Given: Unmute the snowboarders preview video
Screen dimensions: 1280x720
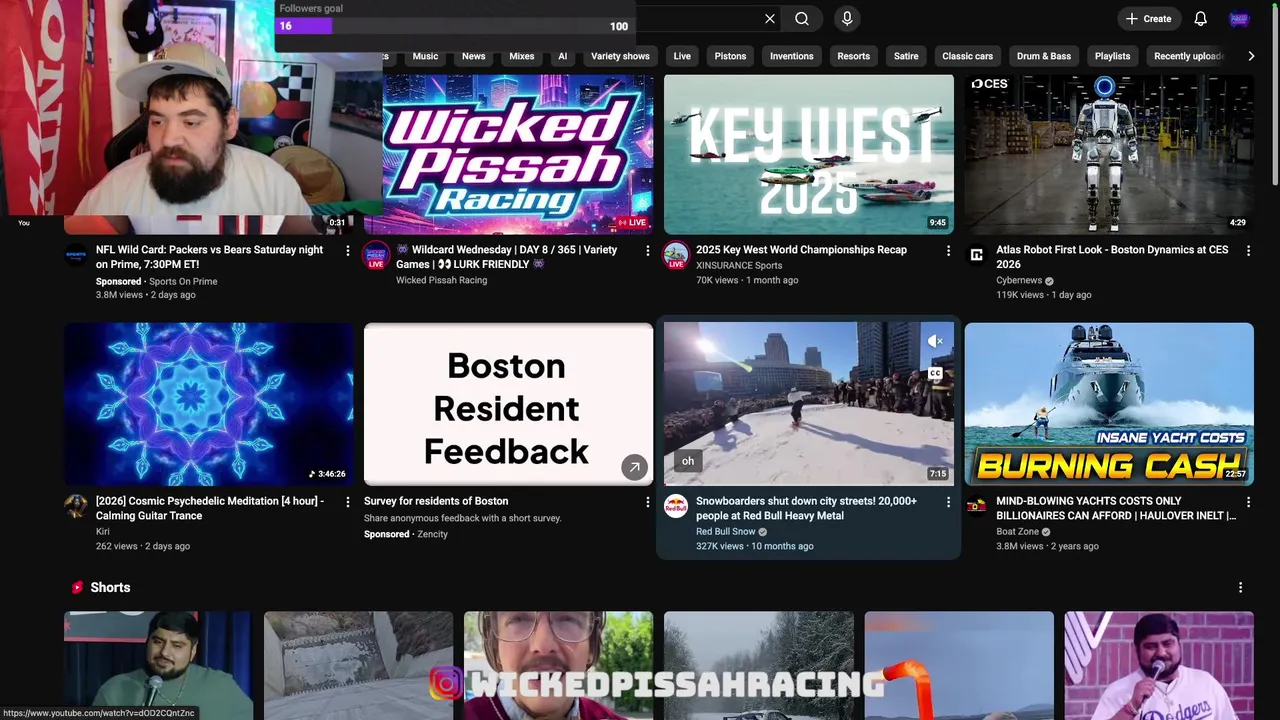Looking at the screenshot, I should click(x=935, y=342).
